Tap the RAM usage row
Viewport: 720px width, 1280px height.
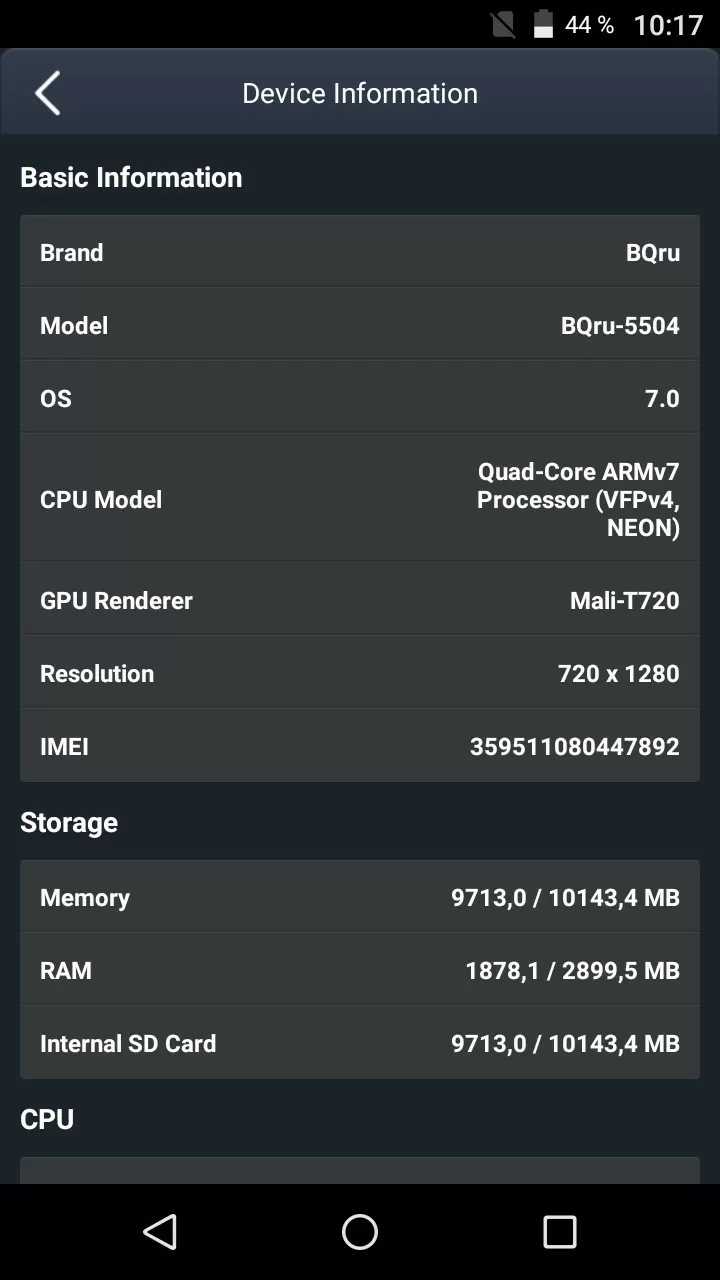[360, 970]
